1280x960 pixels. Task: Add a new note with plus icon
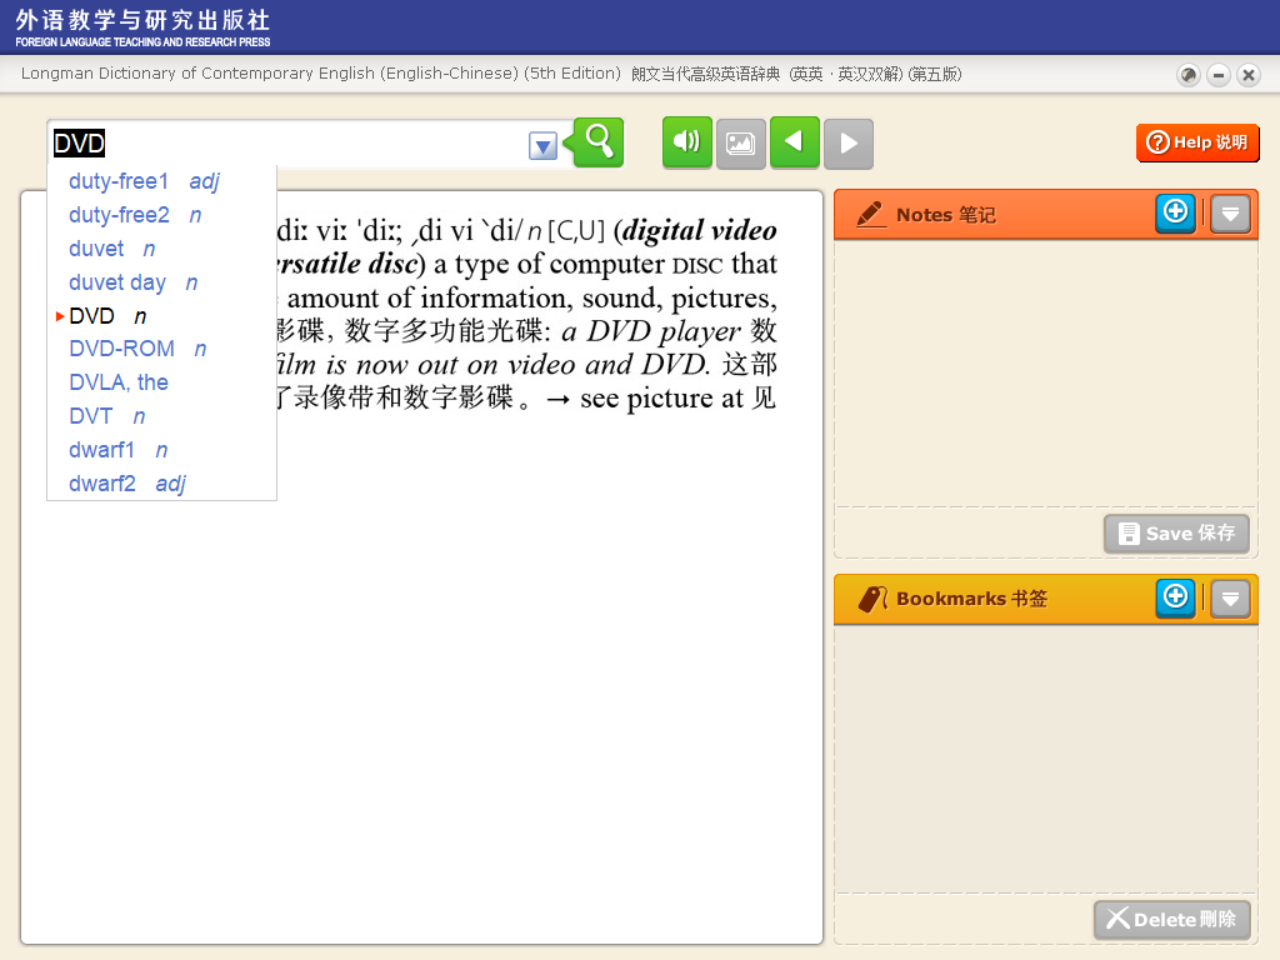[1176, 213]
